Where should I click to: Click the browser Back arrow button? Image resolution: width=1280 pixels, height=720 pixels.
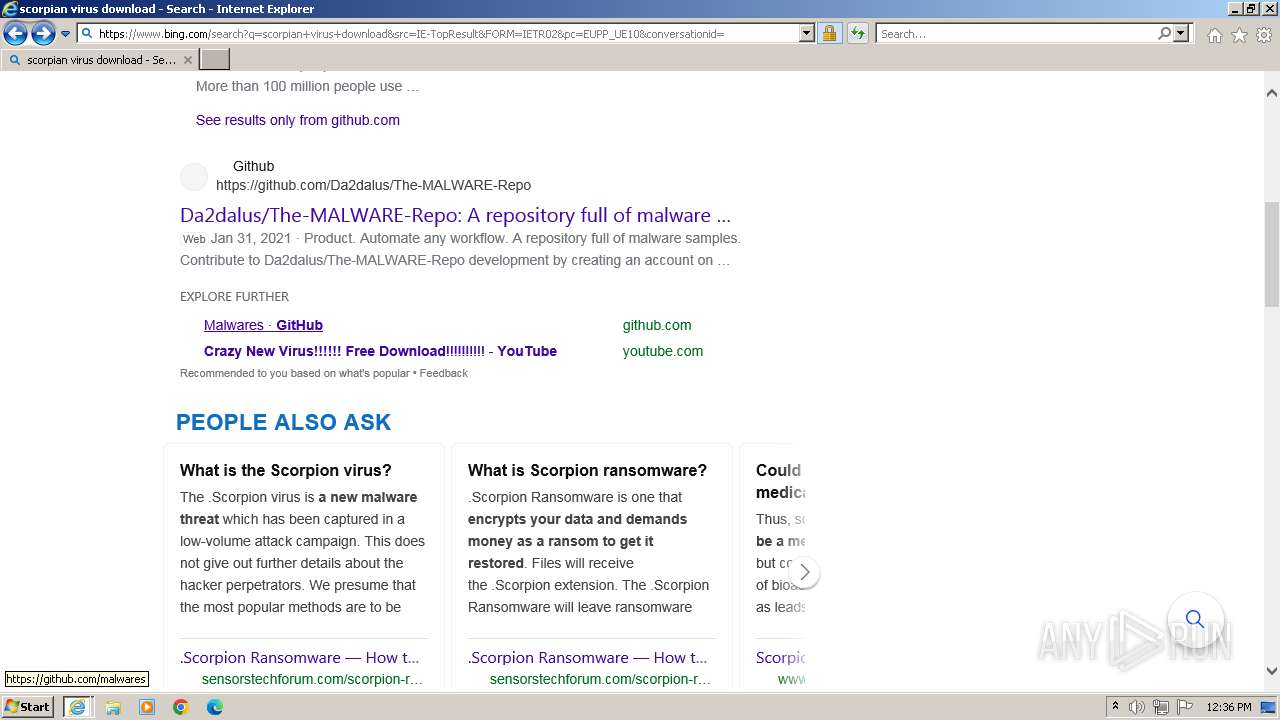click(x=15, y=34)
